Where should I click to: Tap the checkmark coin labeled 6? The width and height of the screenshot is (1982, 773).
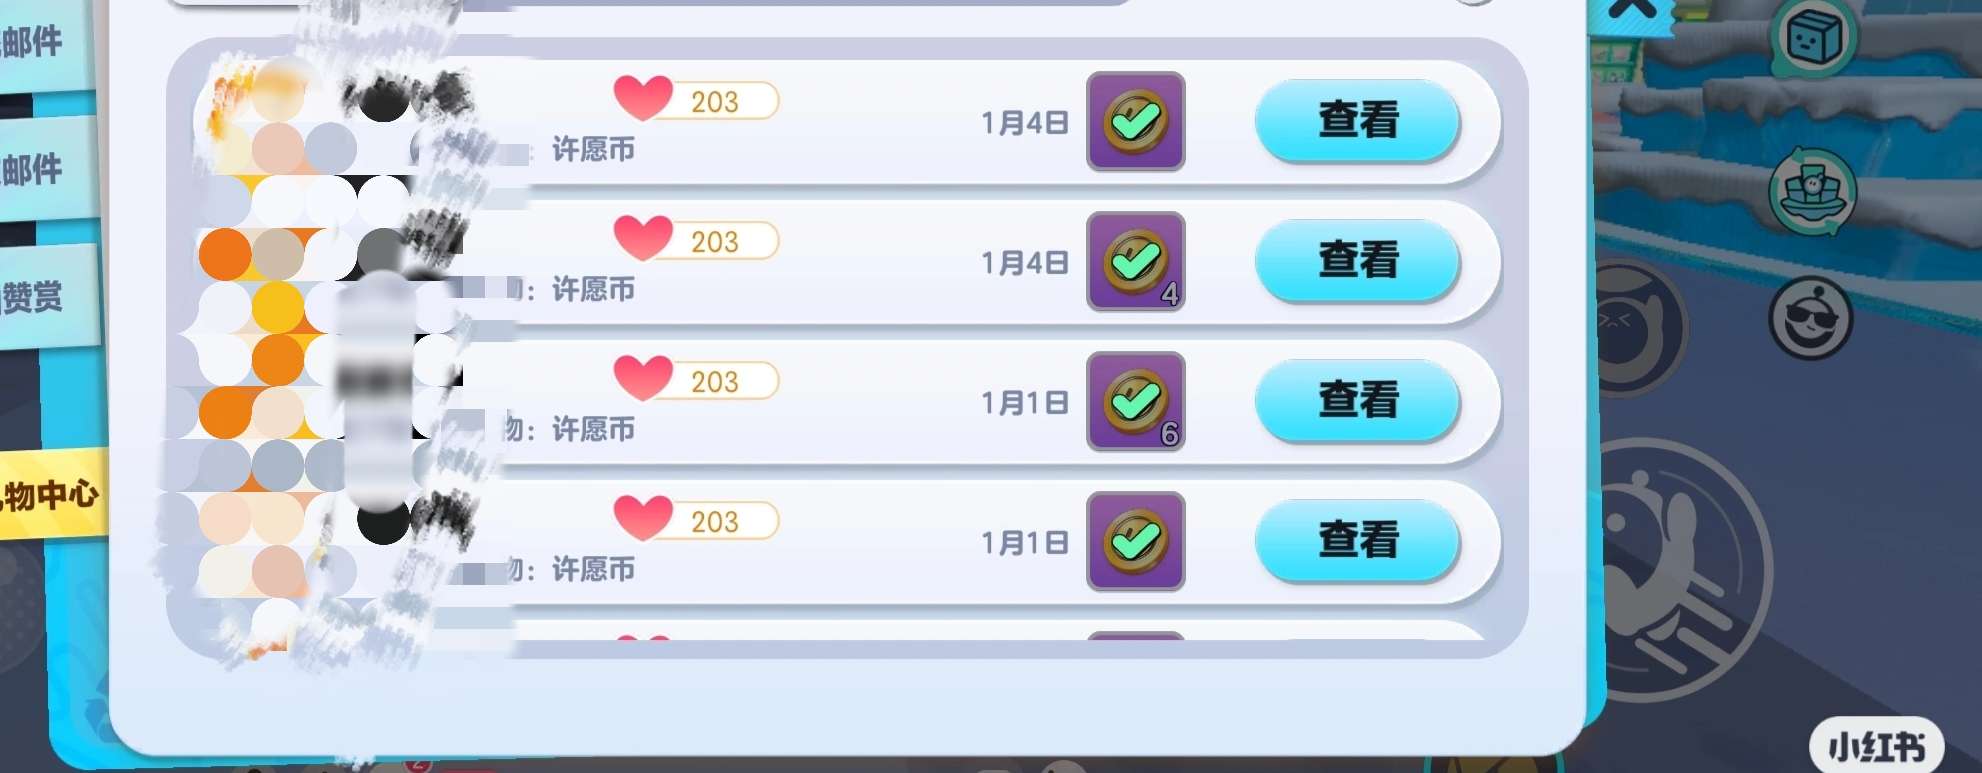coord(1136,401)
